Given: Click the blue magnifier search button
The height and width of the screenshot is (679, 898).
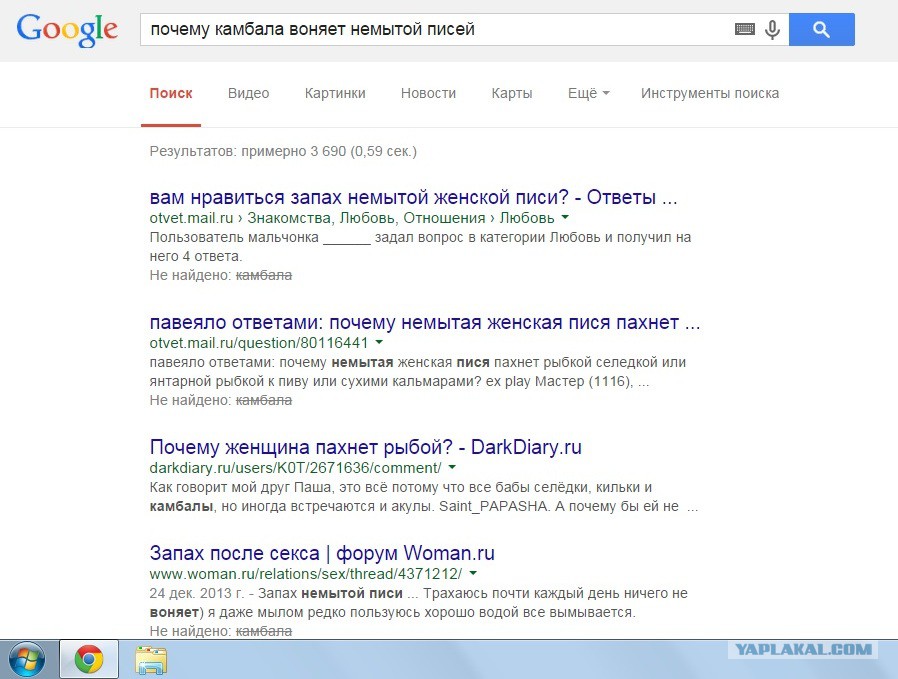Looking at the screenshot, I should click(x=821, y=29).
